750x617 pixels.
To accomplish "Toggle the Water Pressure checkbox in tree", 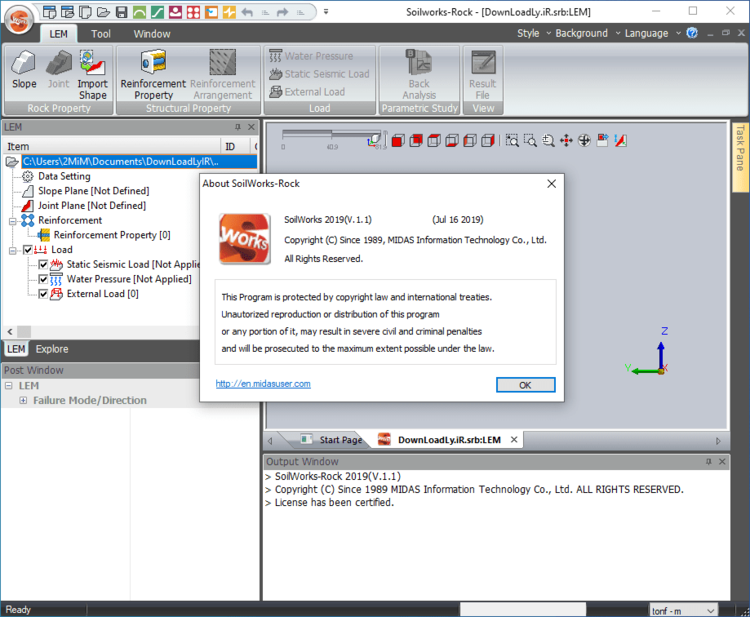I will (43, 280).
